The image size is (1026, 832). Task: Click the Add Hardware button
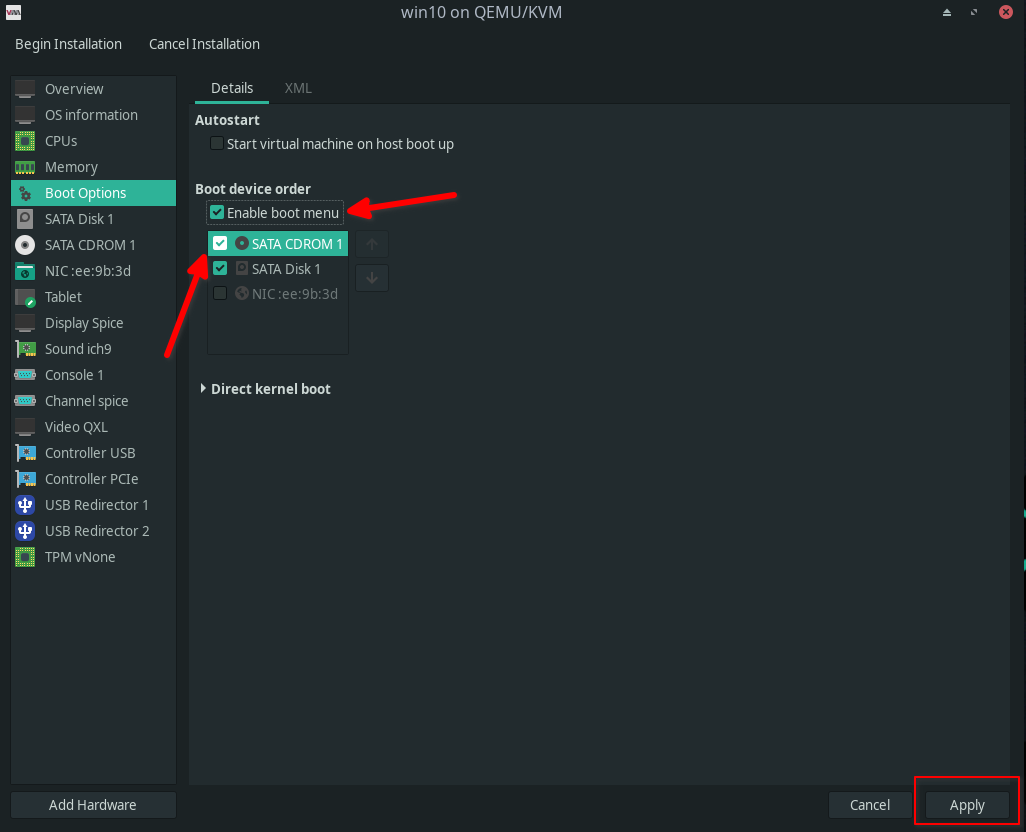tap(93, 805)
